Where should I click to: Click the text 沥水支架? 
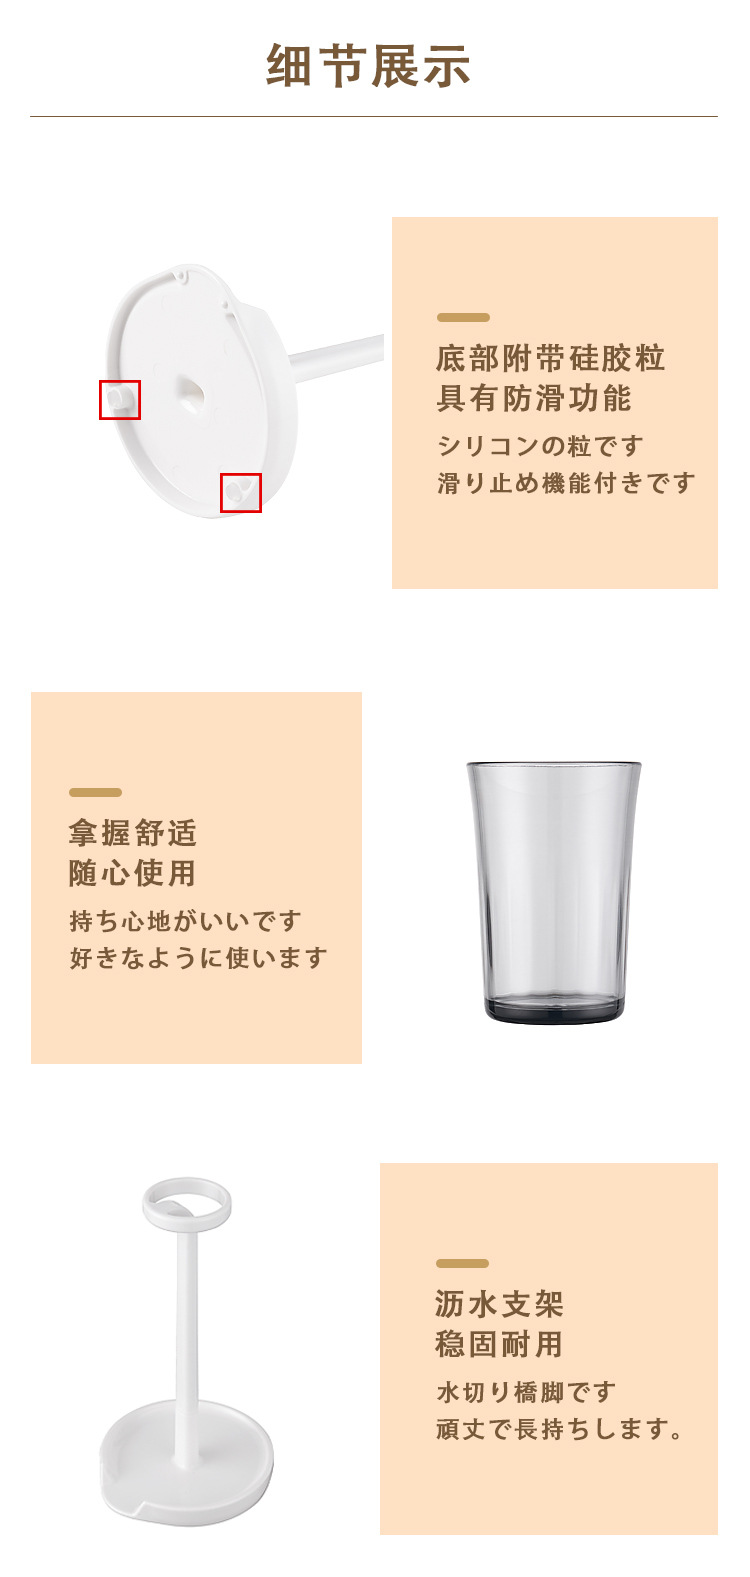[500, 1304]
